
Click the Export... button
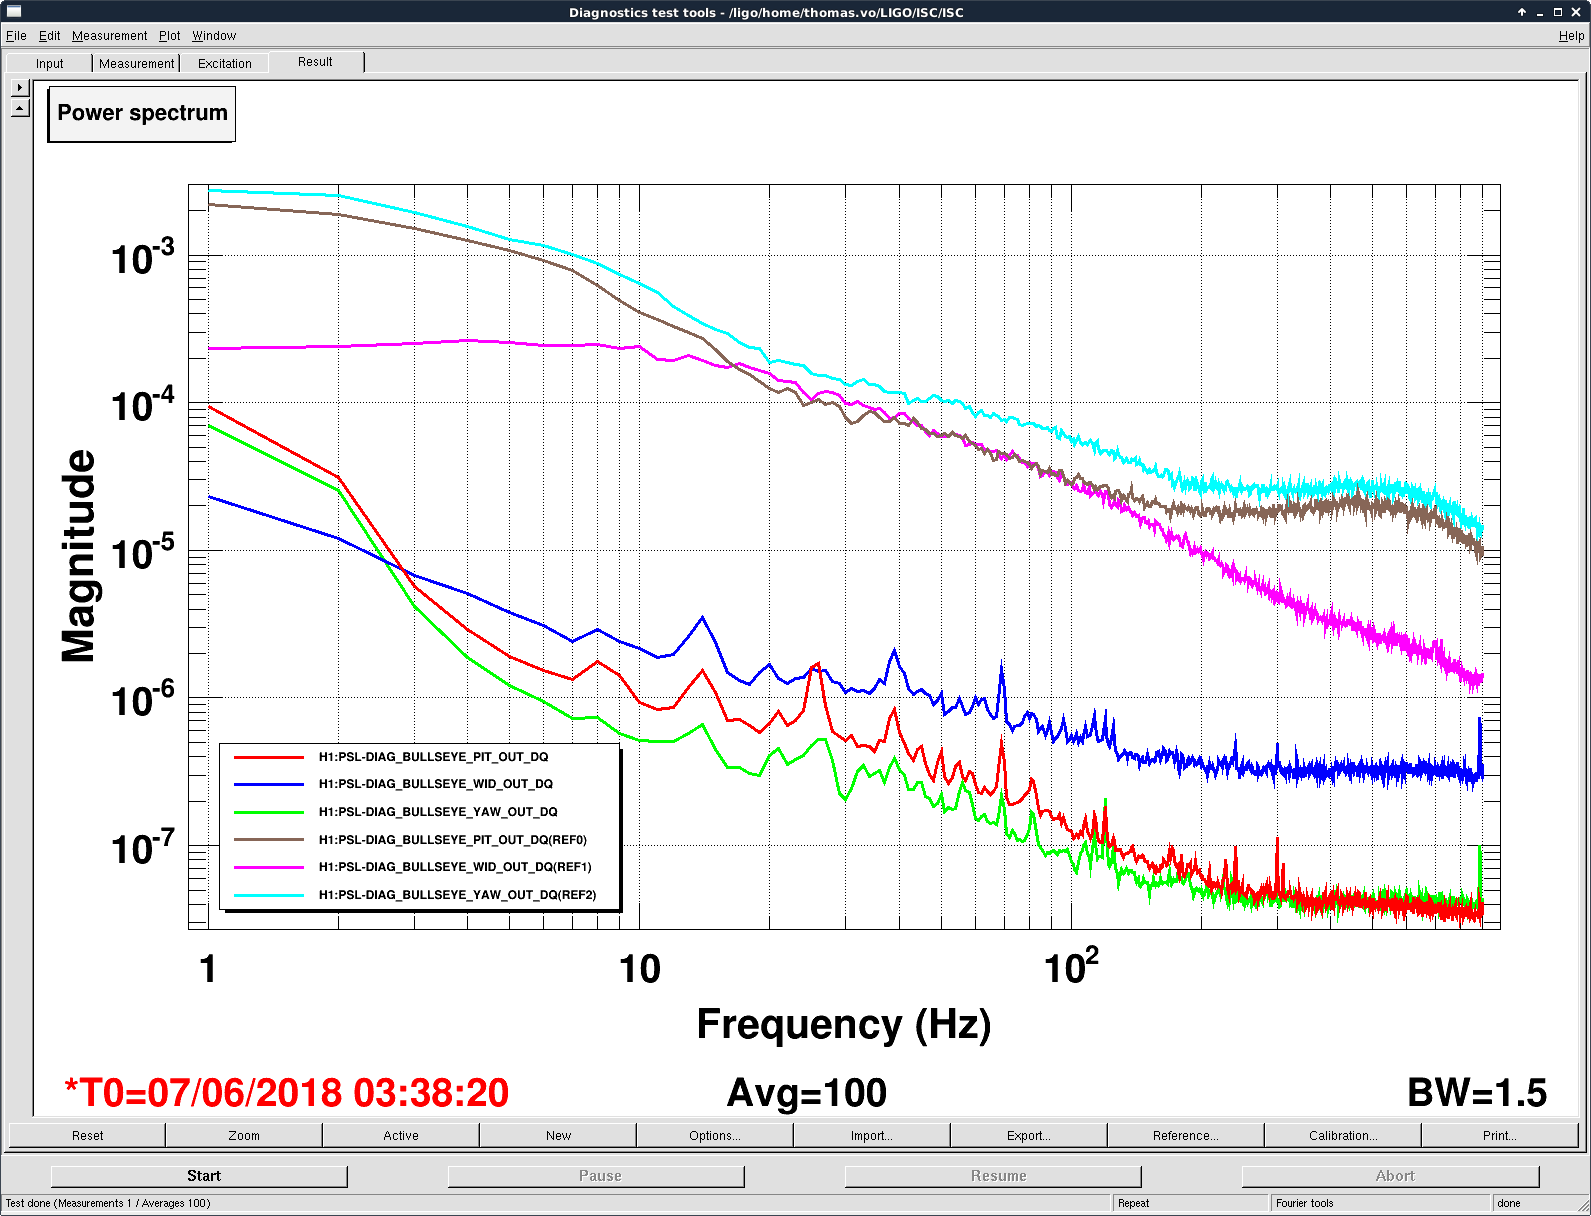[x=1028, y=1135]
